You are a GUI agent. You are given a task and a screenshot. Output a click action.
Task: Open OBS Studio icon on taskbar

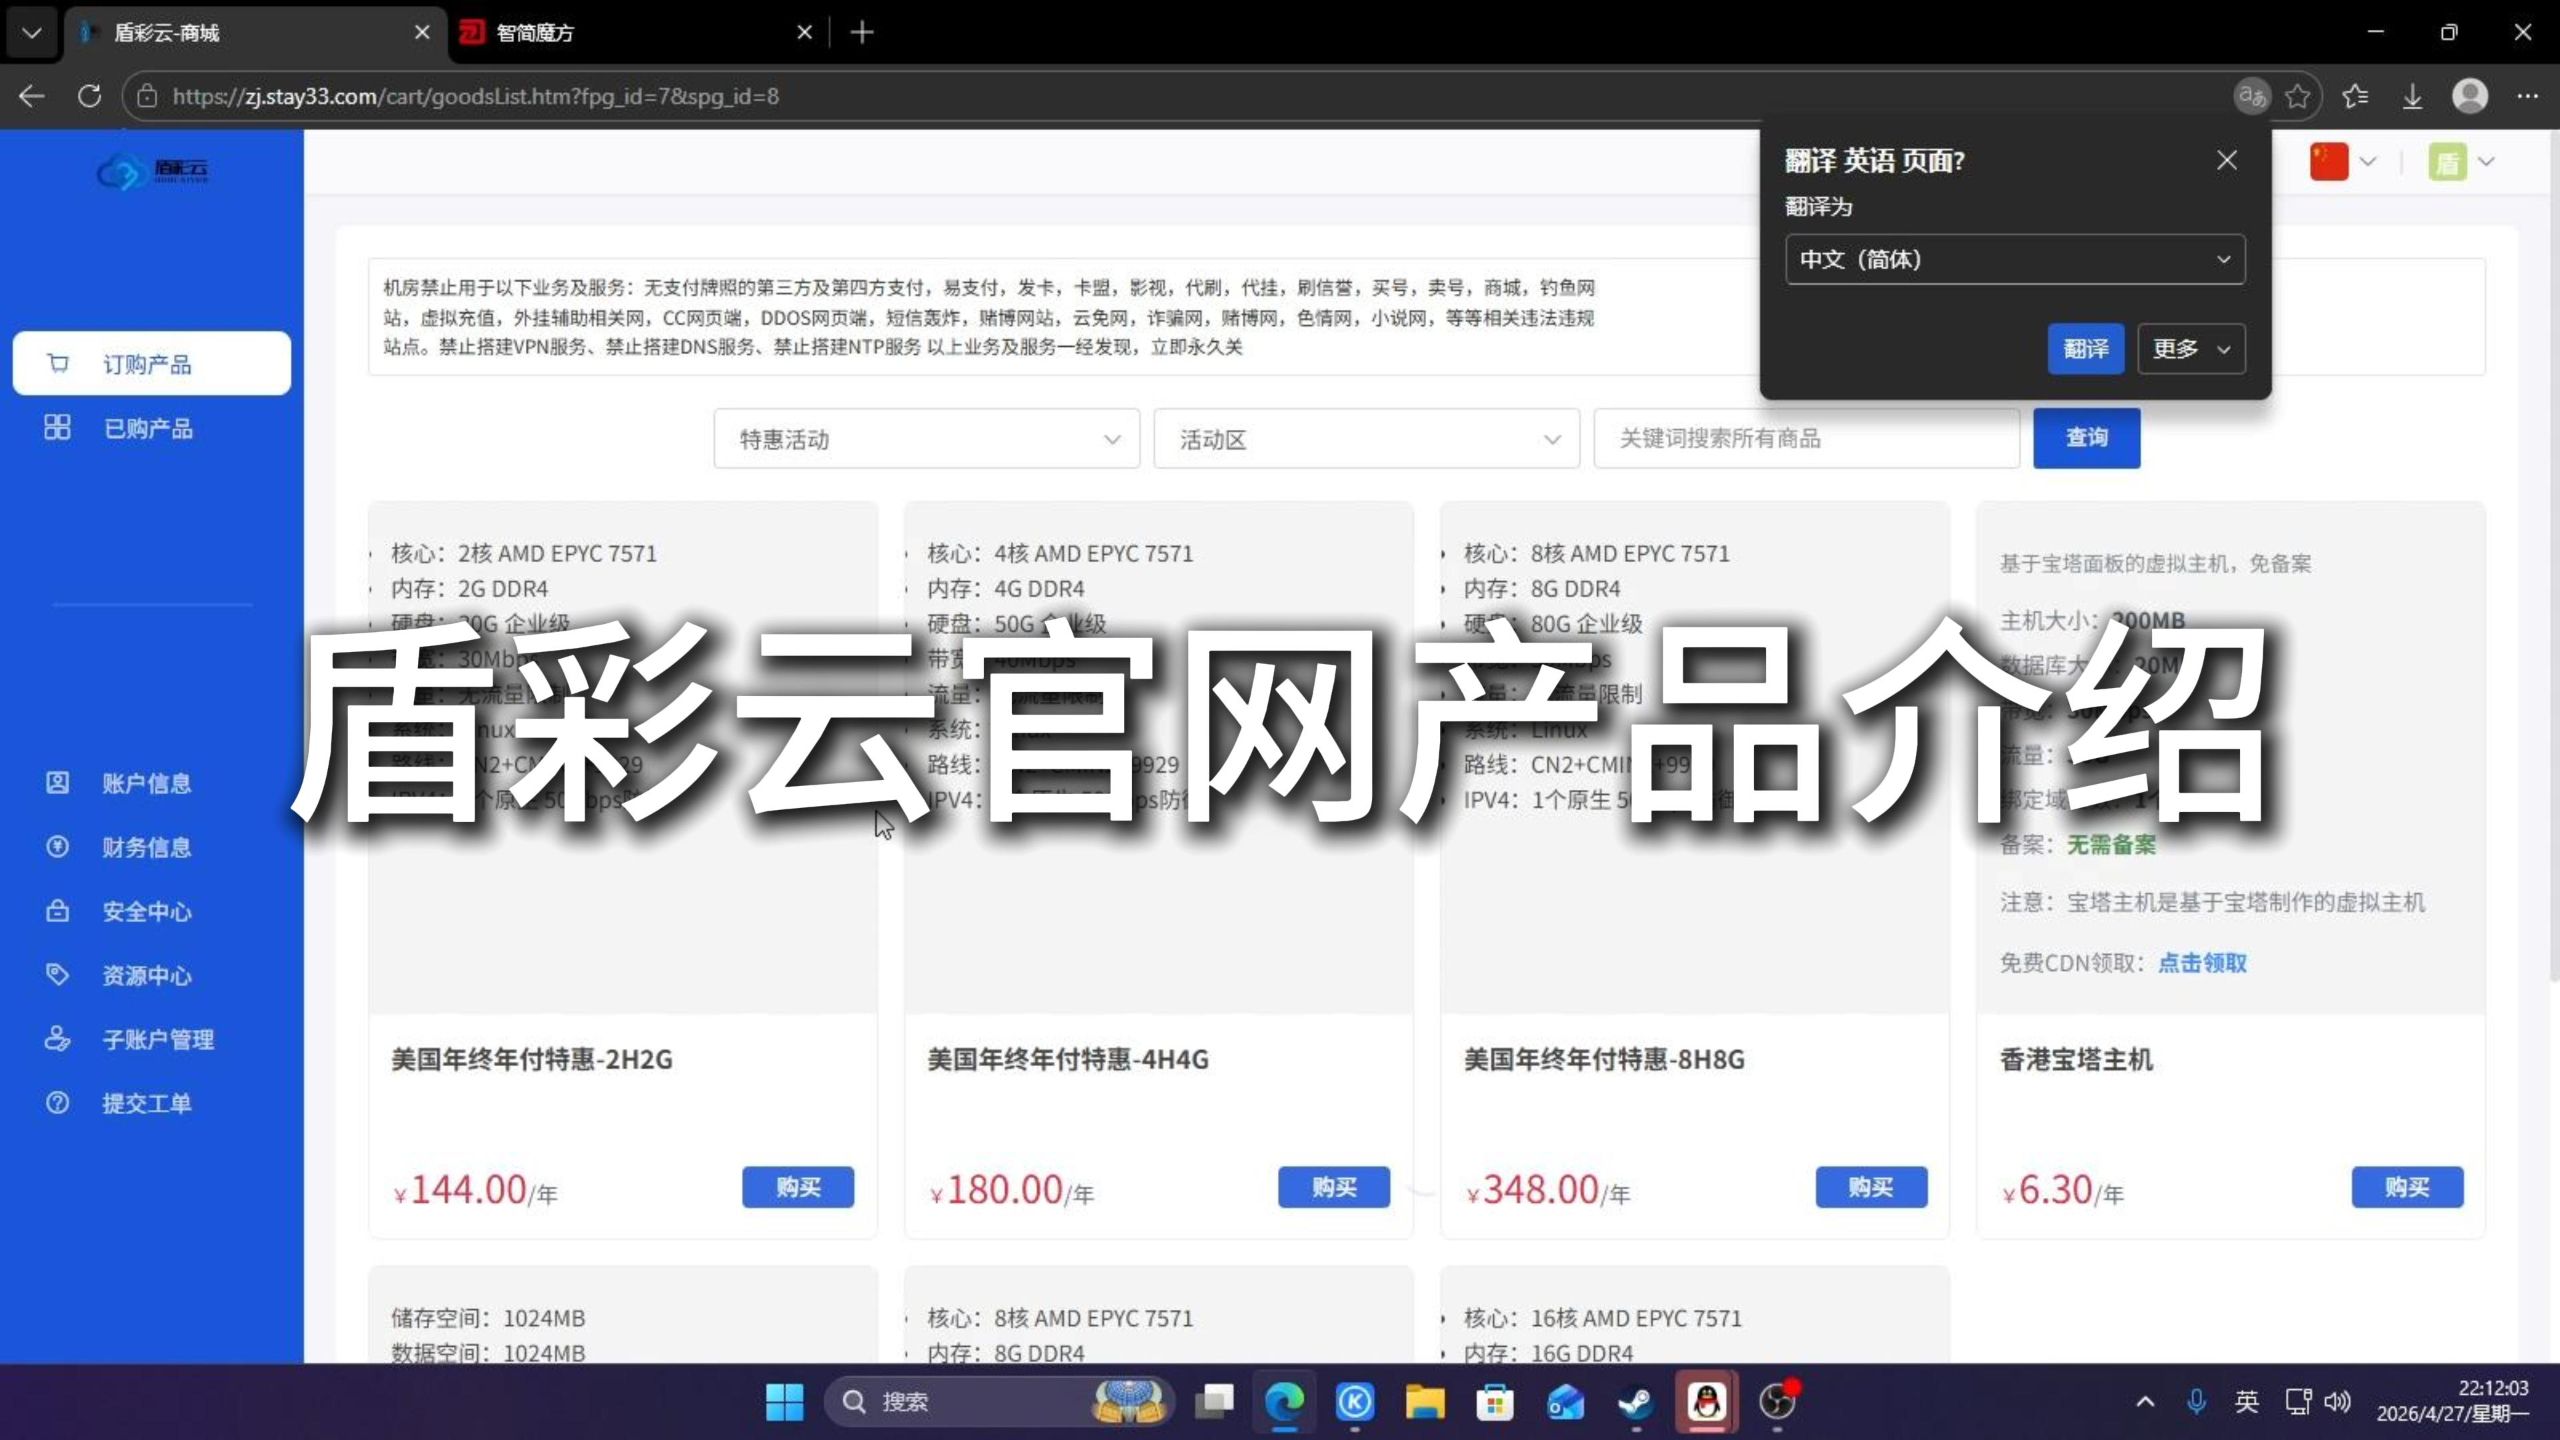click(x=1777, y=1402)
